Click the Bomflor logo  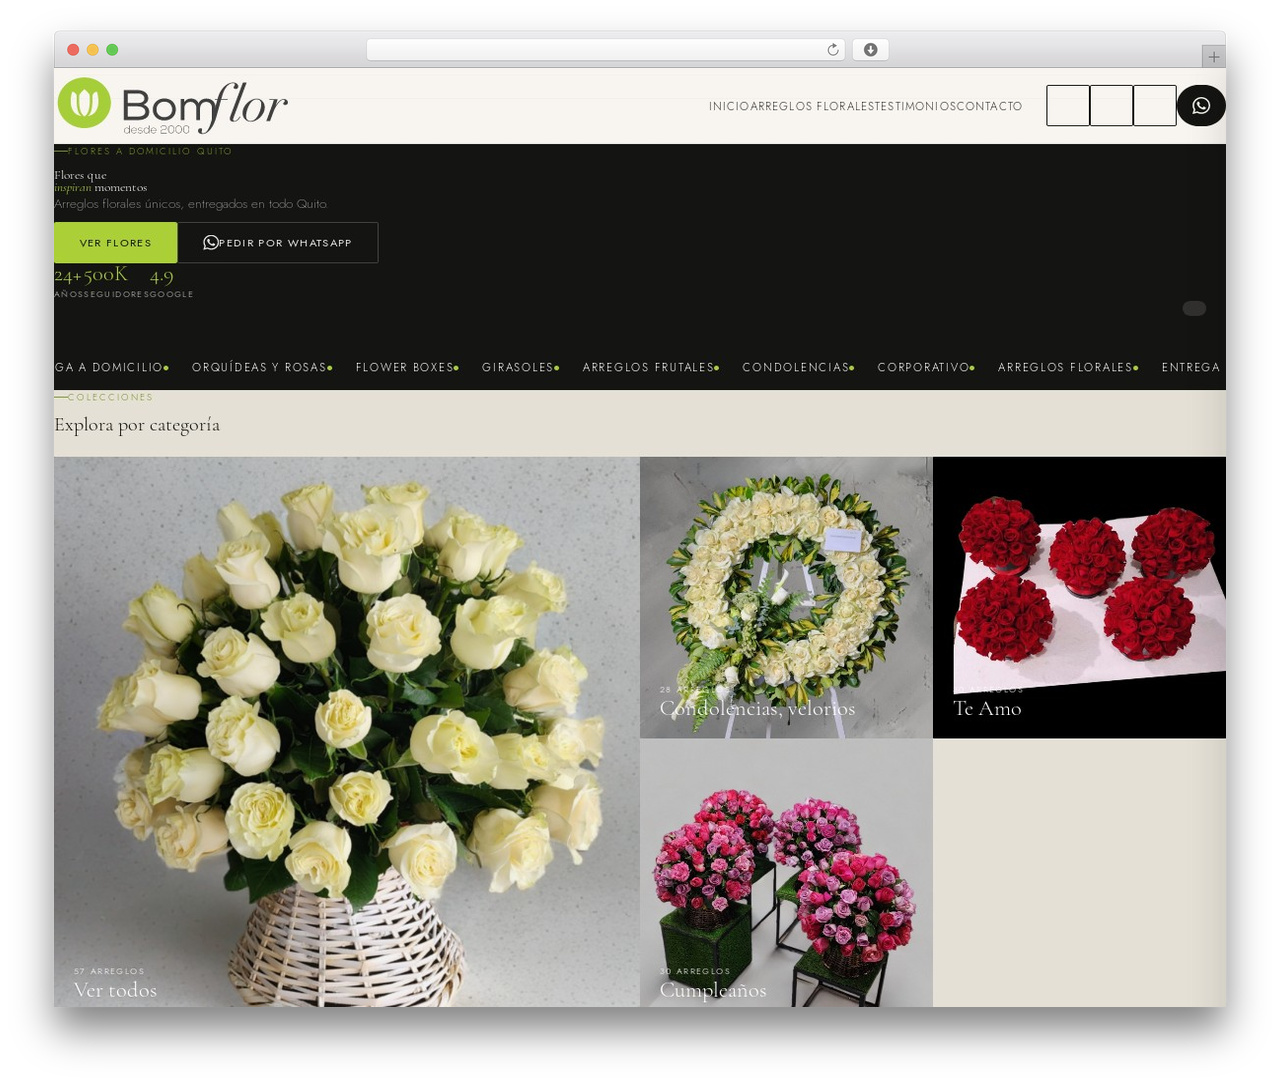coord(172,107)
